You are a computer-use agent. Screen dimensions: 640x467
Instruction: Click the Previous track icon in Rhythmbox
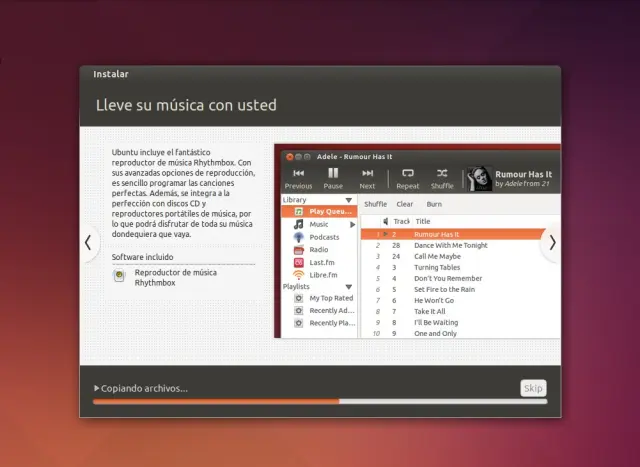[x=298, y=173]
